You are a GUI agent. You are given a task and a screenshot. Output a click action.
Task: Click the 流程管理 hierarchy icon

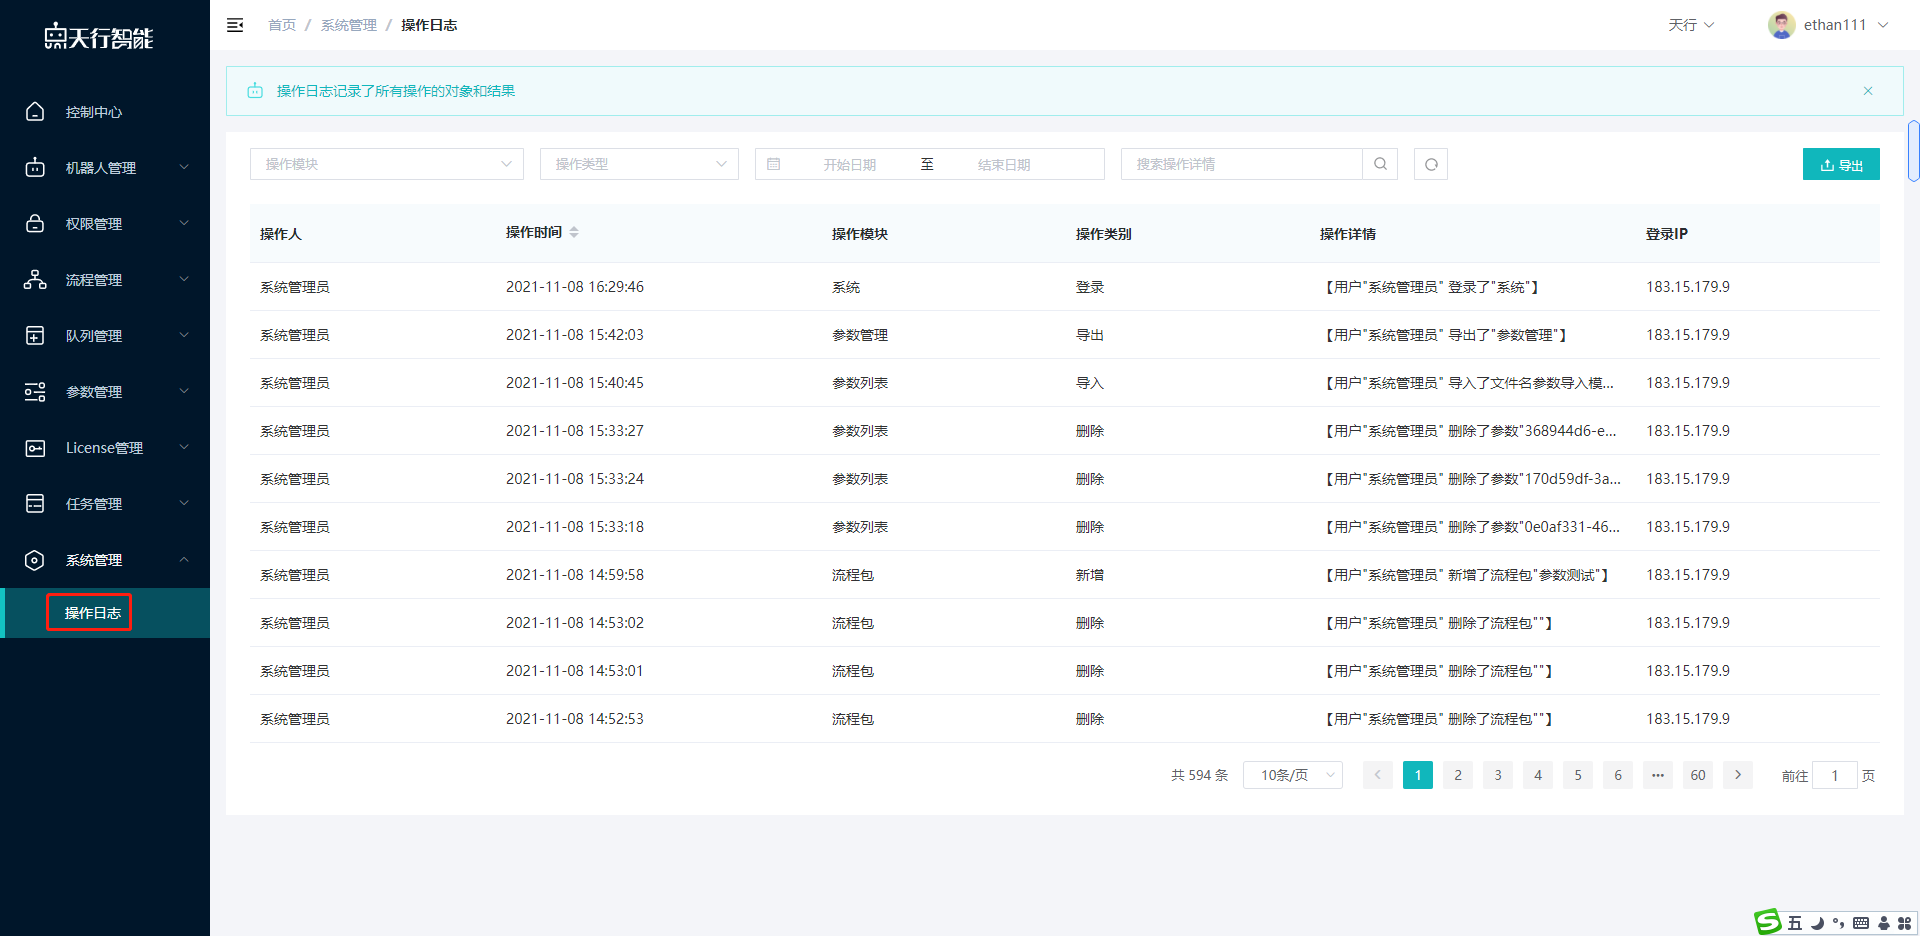35,280
